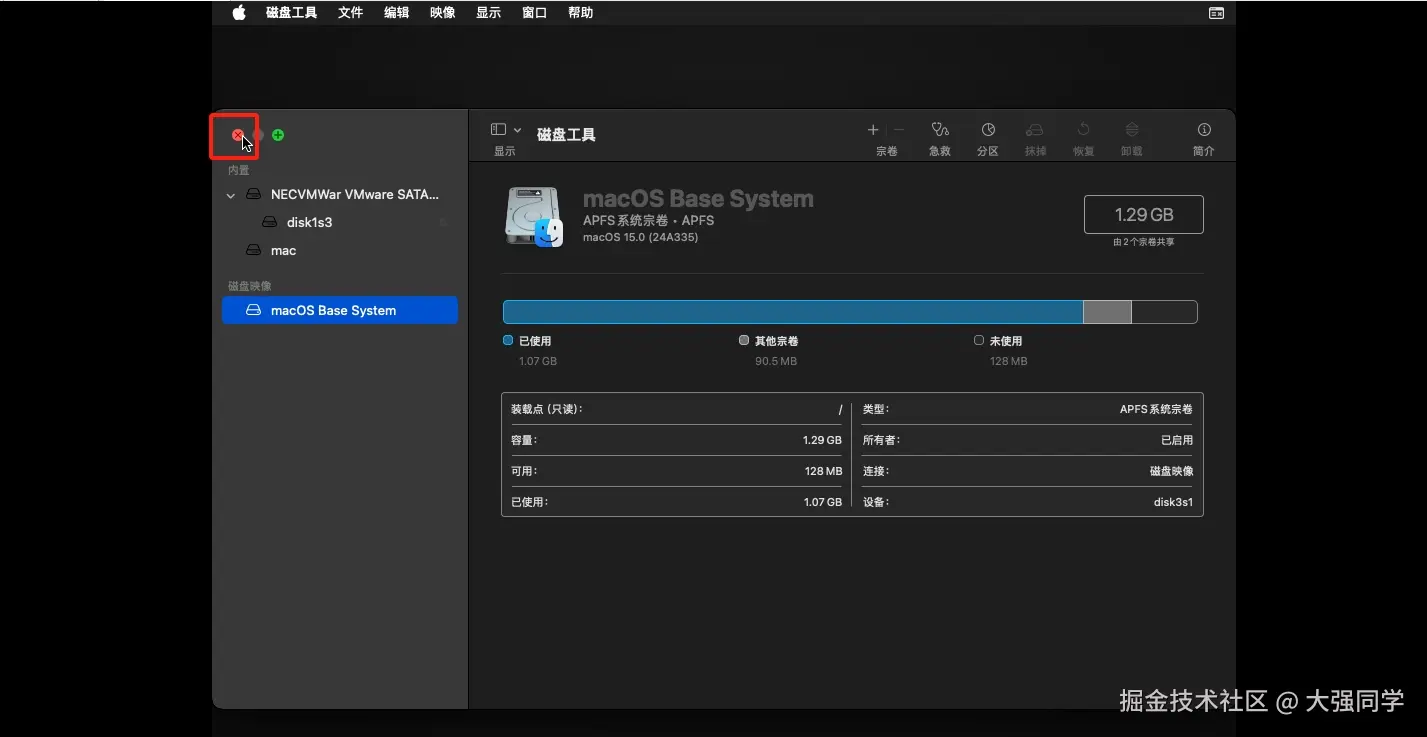Click the 类型 value APFS 系统宗卷

coord(1156,409)
